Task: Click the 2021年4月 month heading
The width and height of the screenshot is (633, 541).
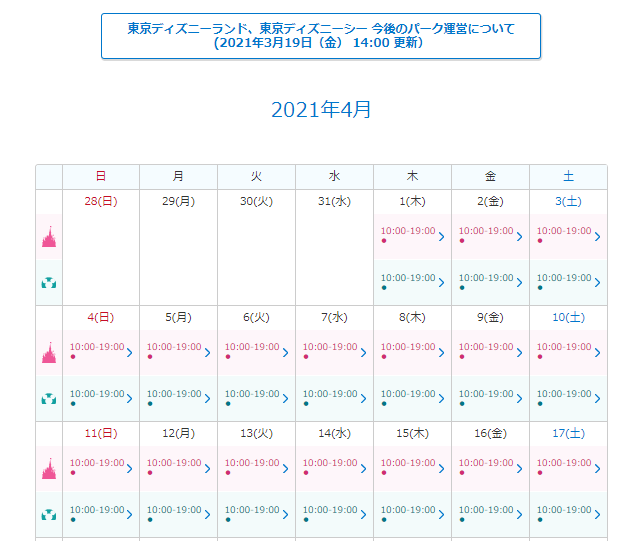Action: coord(321,109)
